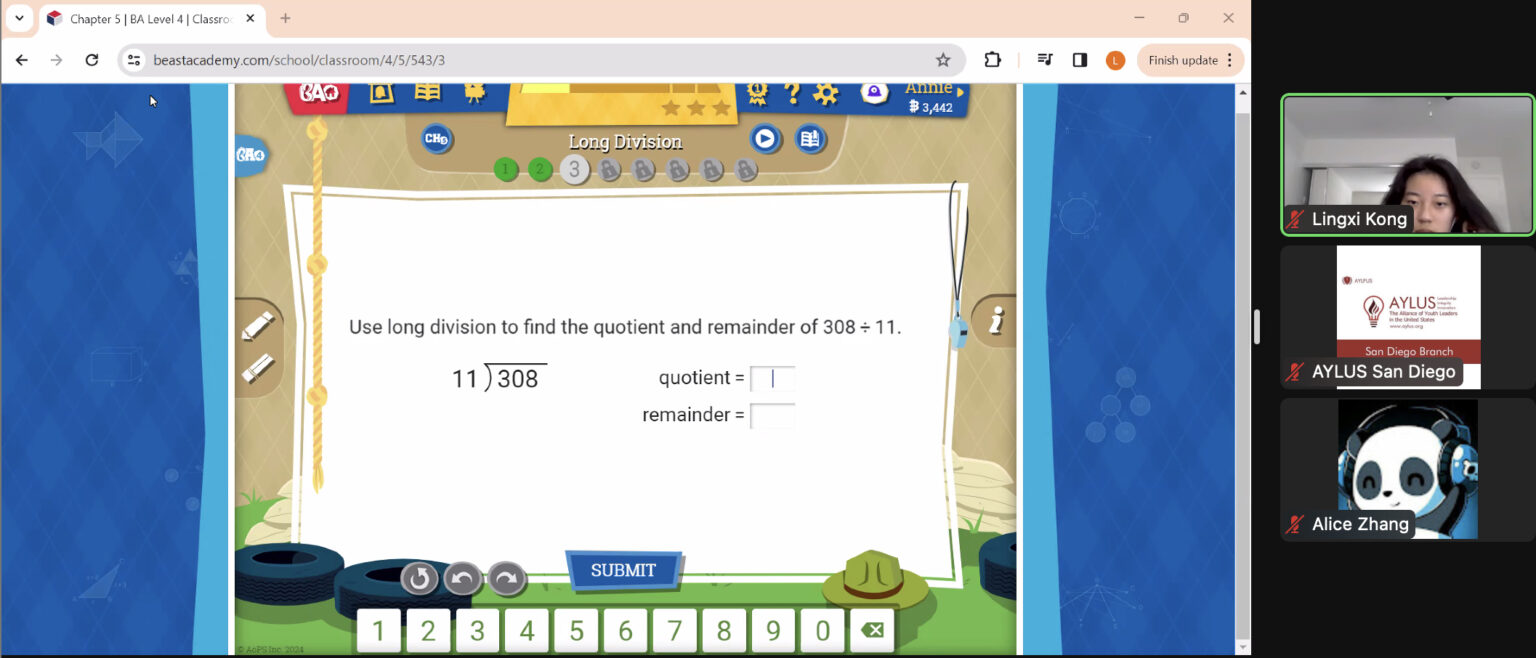Open the book library icon
This screenshot has height=658, width=1536.
427,91
